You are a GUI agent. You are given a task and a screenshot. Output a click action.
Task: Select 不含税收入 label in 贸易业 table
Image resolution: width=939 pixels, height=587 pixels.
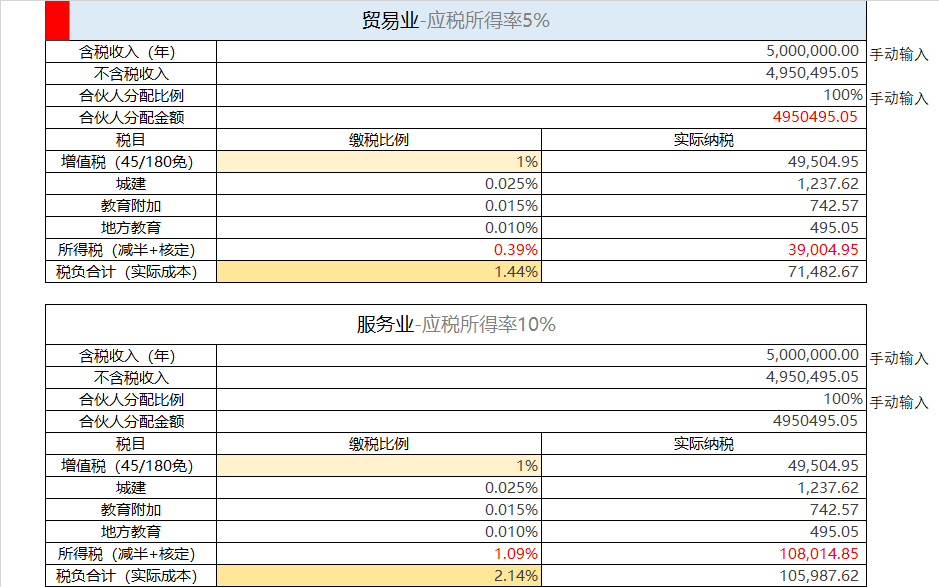(x=131, y=74)
